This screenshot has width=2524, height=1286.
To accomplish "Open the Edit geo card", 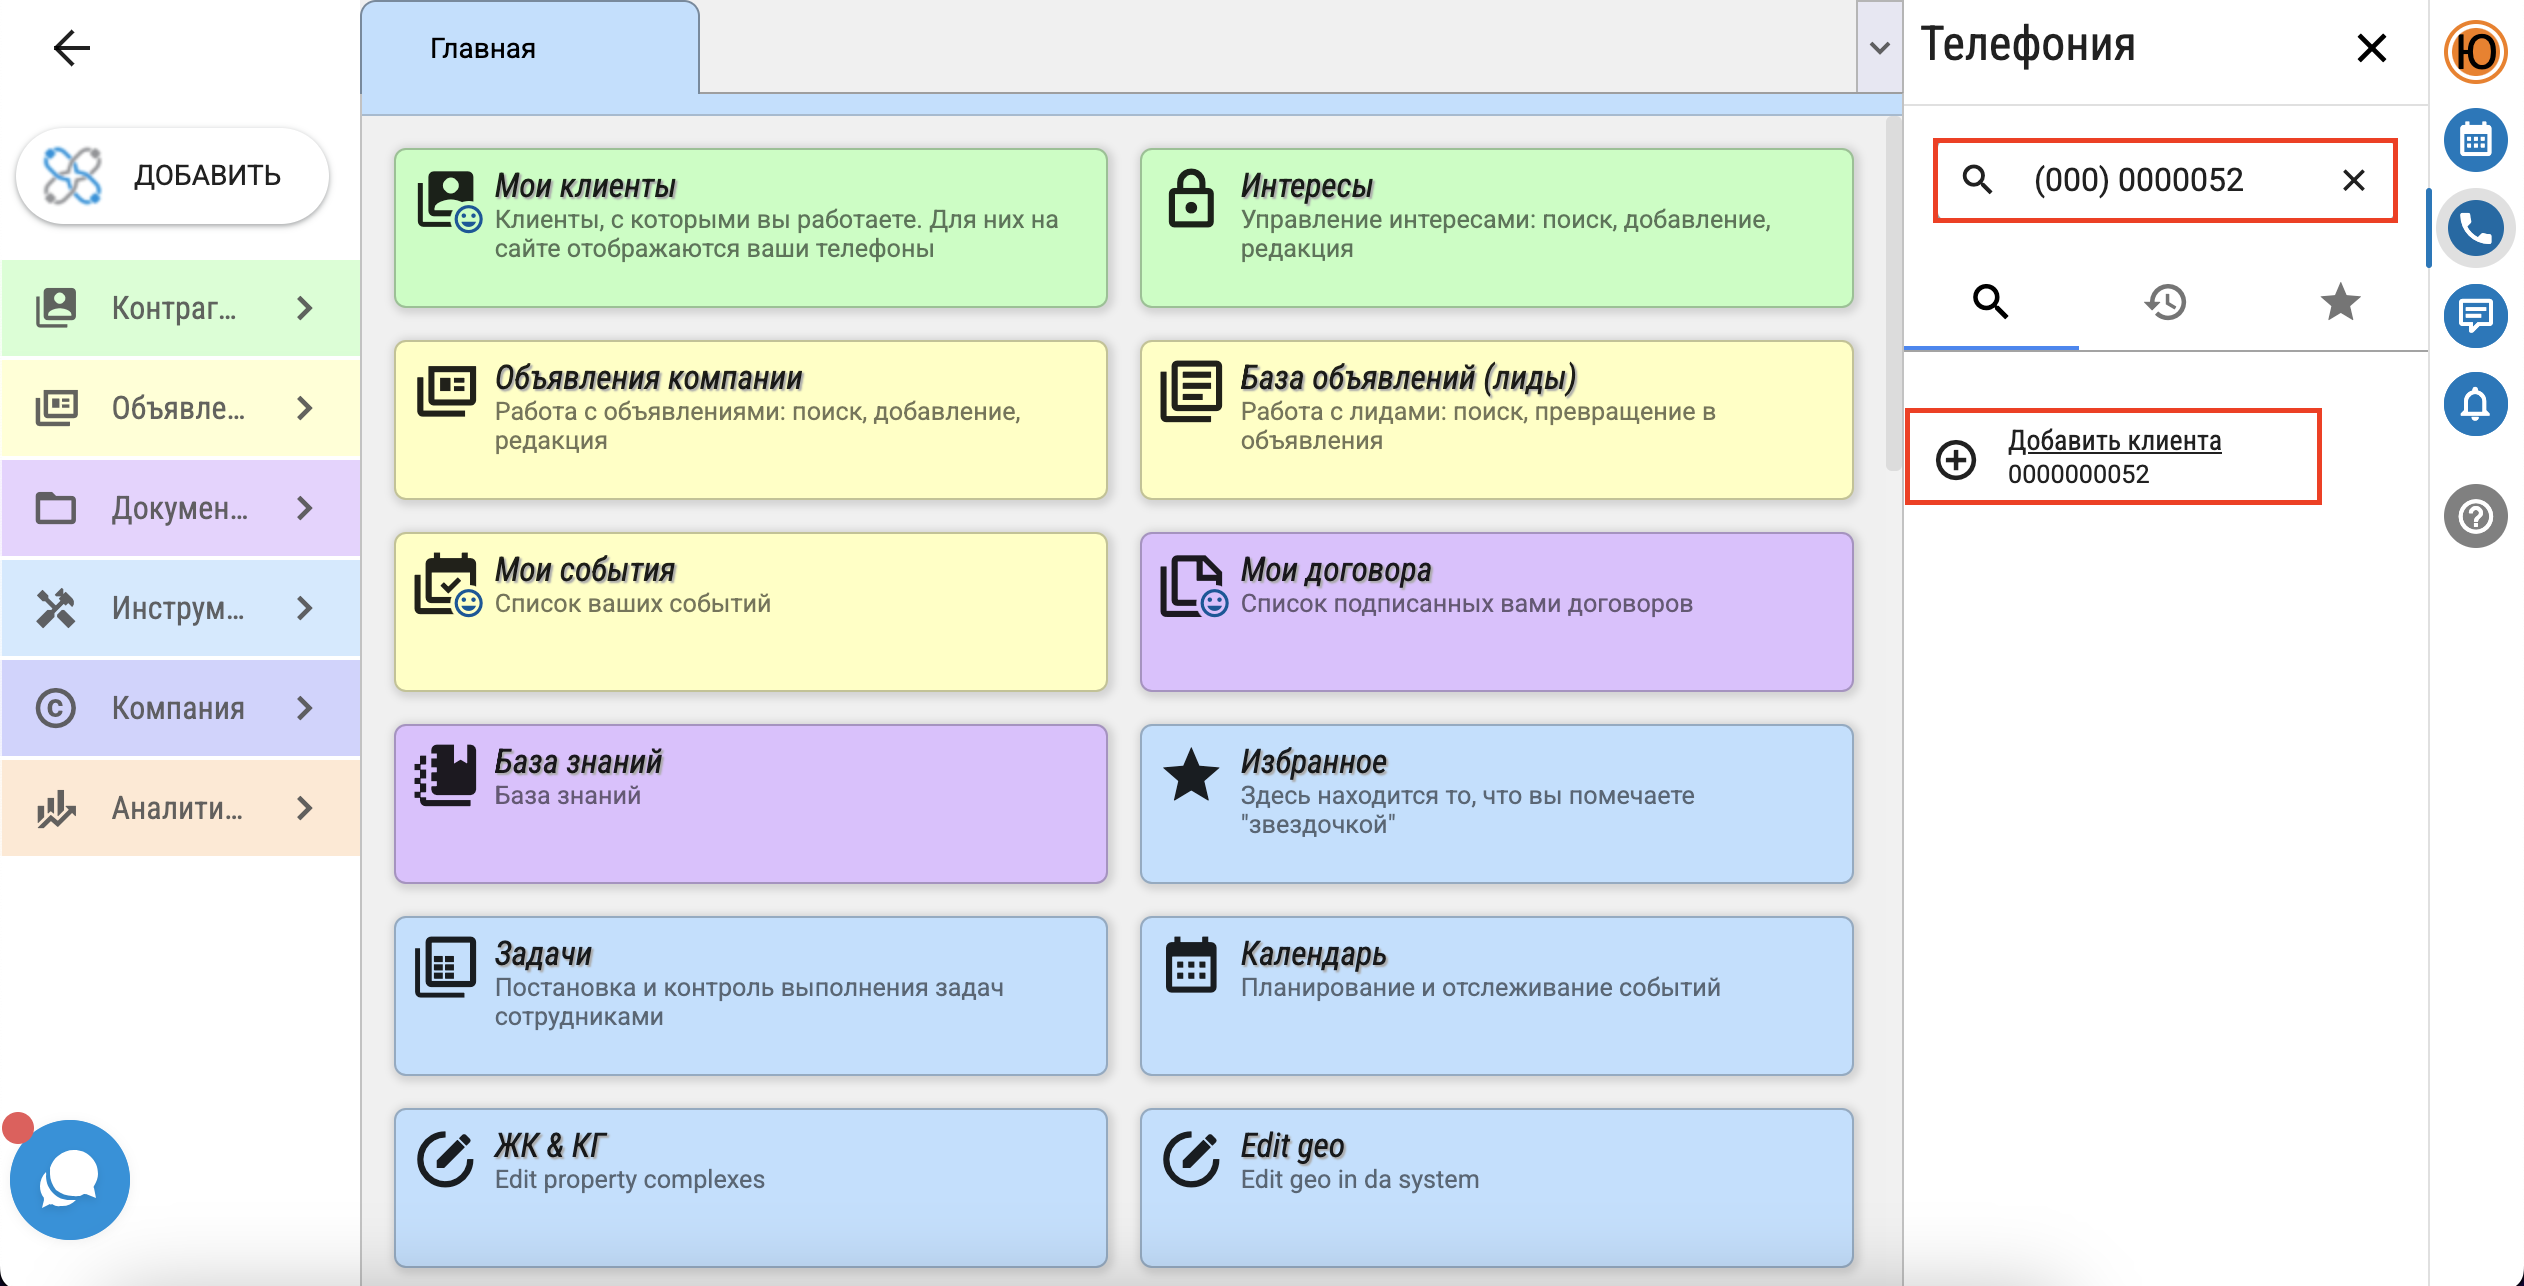I will pyautogui.click(x=1496, y=1188).
